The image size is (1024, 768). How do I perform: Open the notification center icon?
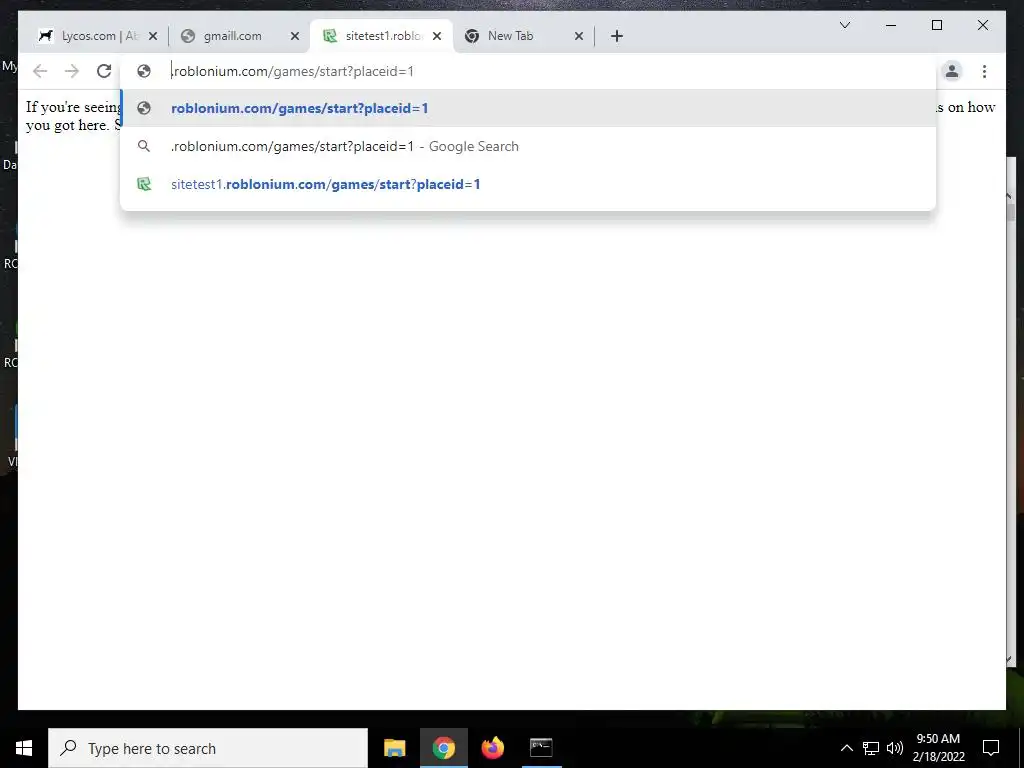[991, 748]
